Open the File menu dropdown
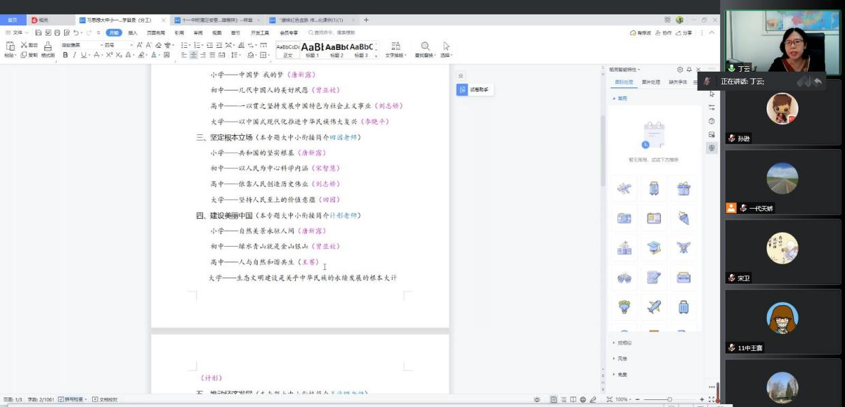This screenshot has height=407, width=845. 17,32
